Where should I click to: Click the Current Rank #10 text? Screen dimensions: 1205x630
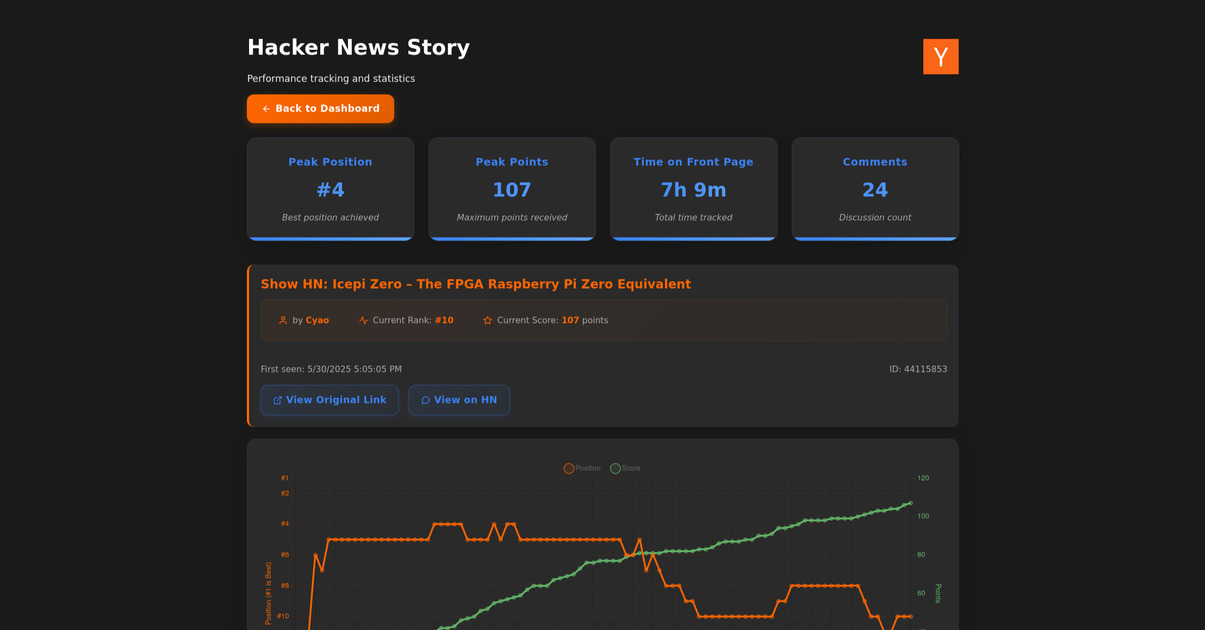pyautogui.click(x=413, y=320)
